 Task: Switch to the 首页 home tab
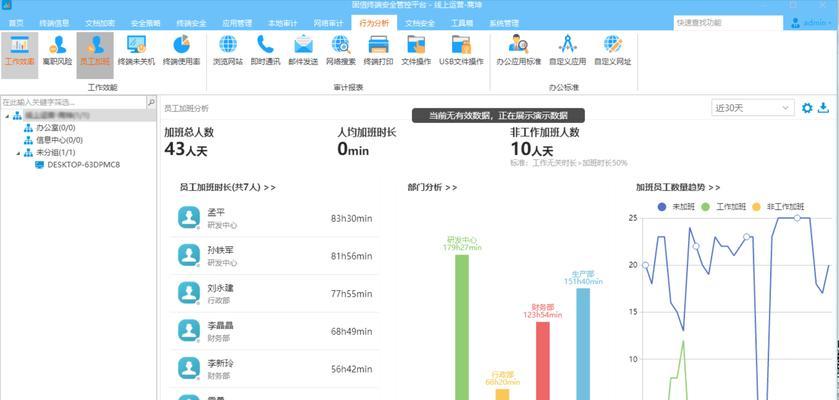click(x=16, y=24)
